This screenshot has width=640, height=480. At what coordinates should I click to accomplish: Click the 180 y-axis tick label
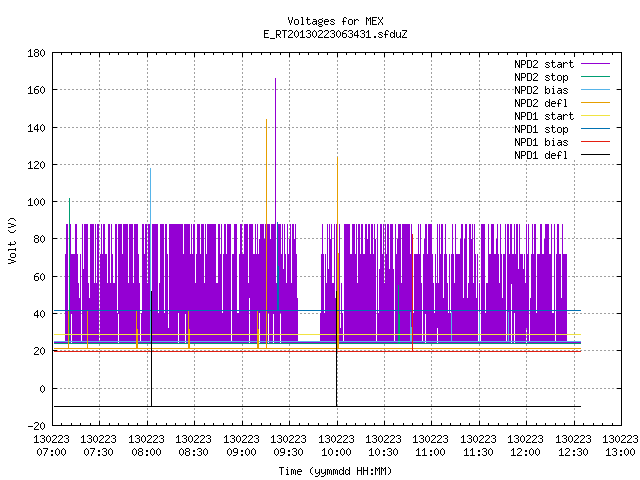tap(36, 53)
